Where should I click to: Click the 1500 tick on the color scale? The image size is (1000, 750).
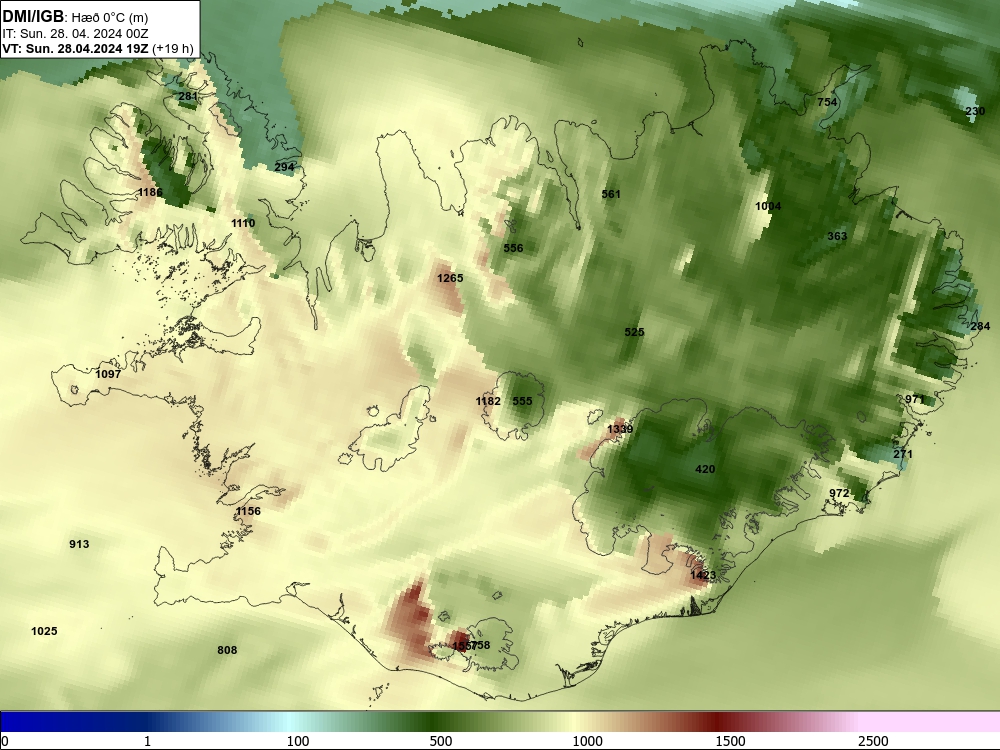(730, 741)
